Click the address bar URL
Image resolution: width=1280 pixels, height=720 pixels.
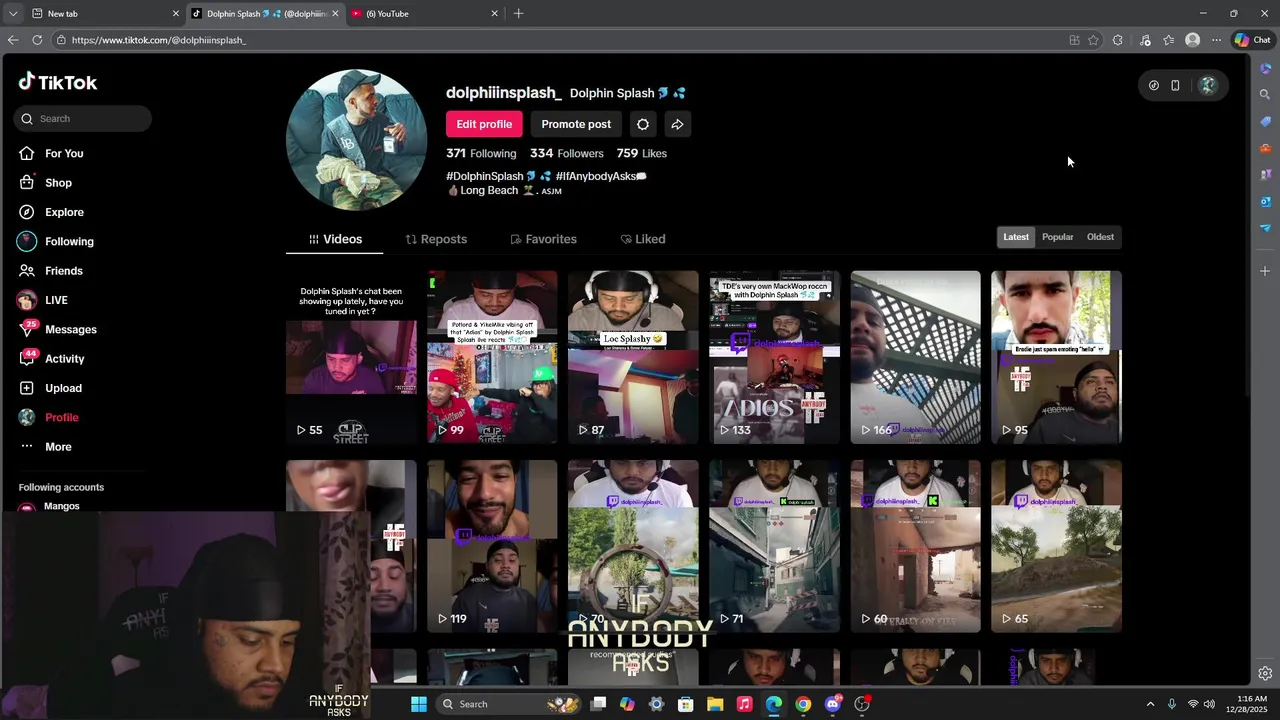point(158,40)
